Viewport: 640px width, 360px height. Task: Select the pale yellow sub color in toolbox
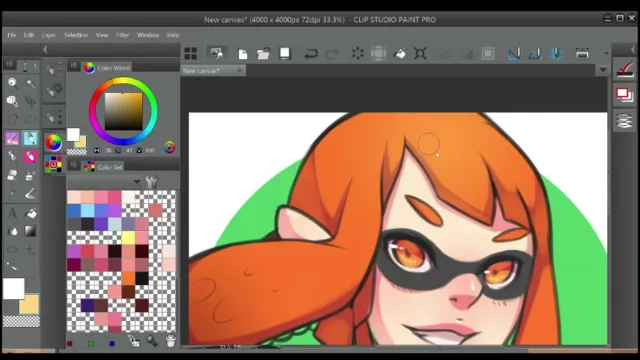pos(29,305)
